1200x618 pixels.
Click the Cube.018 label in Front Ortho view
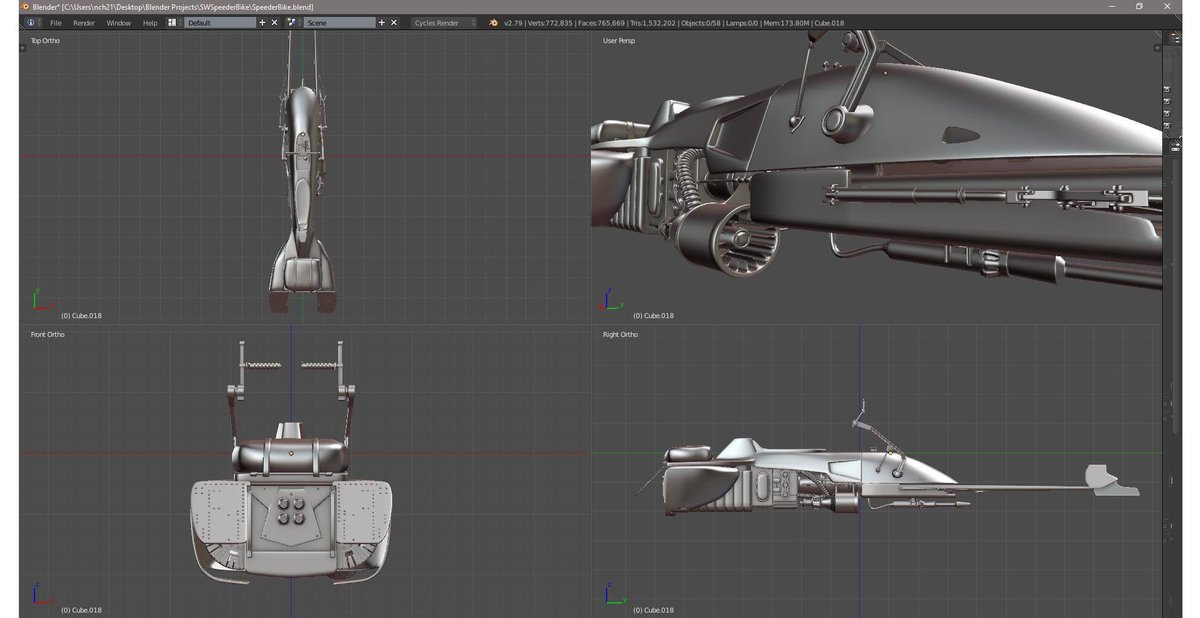click(x=81, y=610)
